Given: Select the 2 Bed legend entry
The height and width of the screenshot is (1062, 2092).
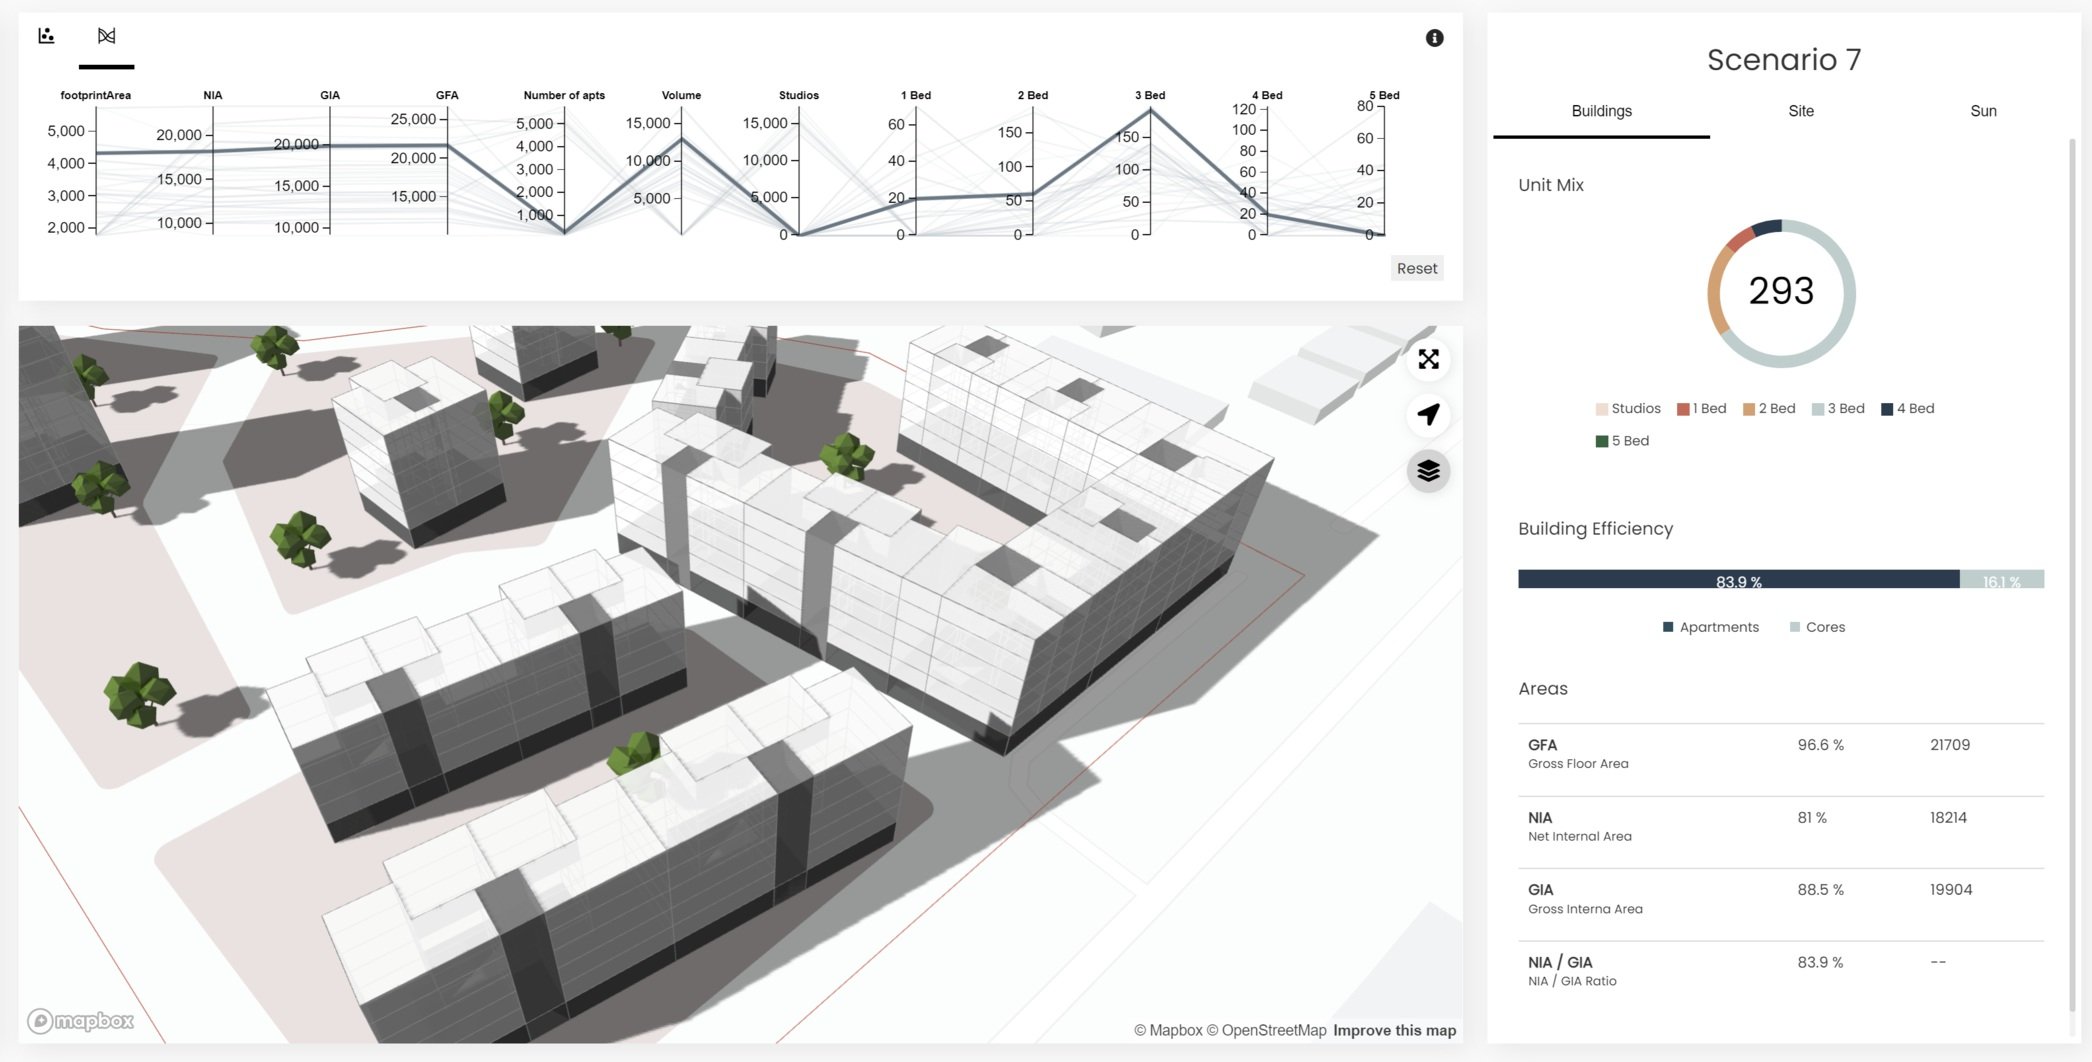Looking at the screenshot, I should click(1770, 408).
